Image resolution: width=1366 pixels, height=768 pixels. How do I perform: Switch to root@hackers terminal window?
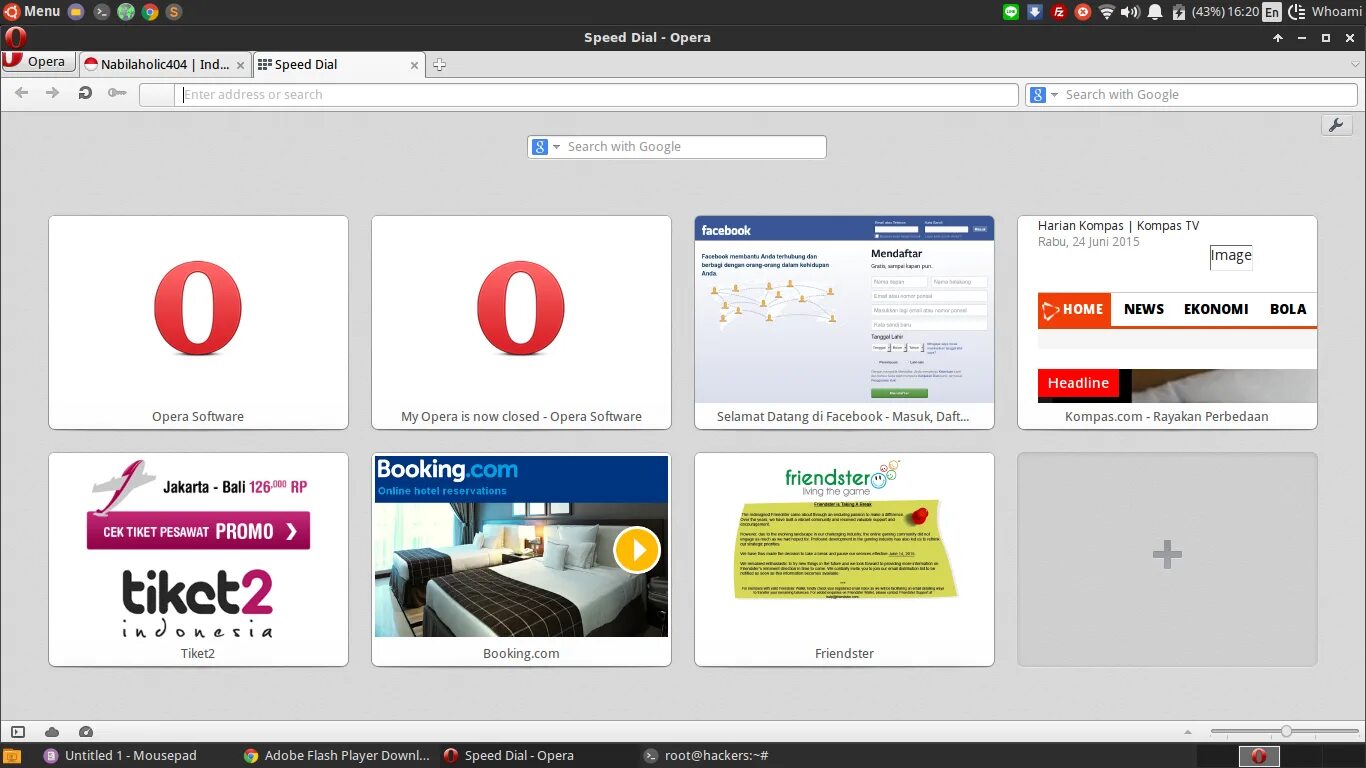[706, 756]
